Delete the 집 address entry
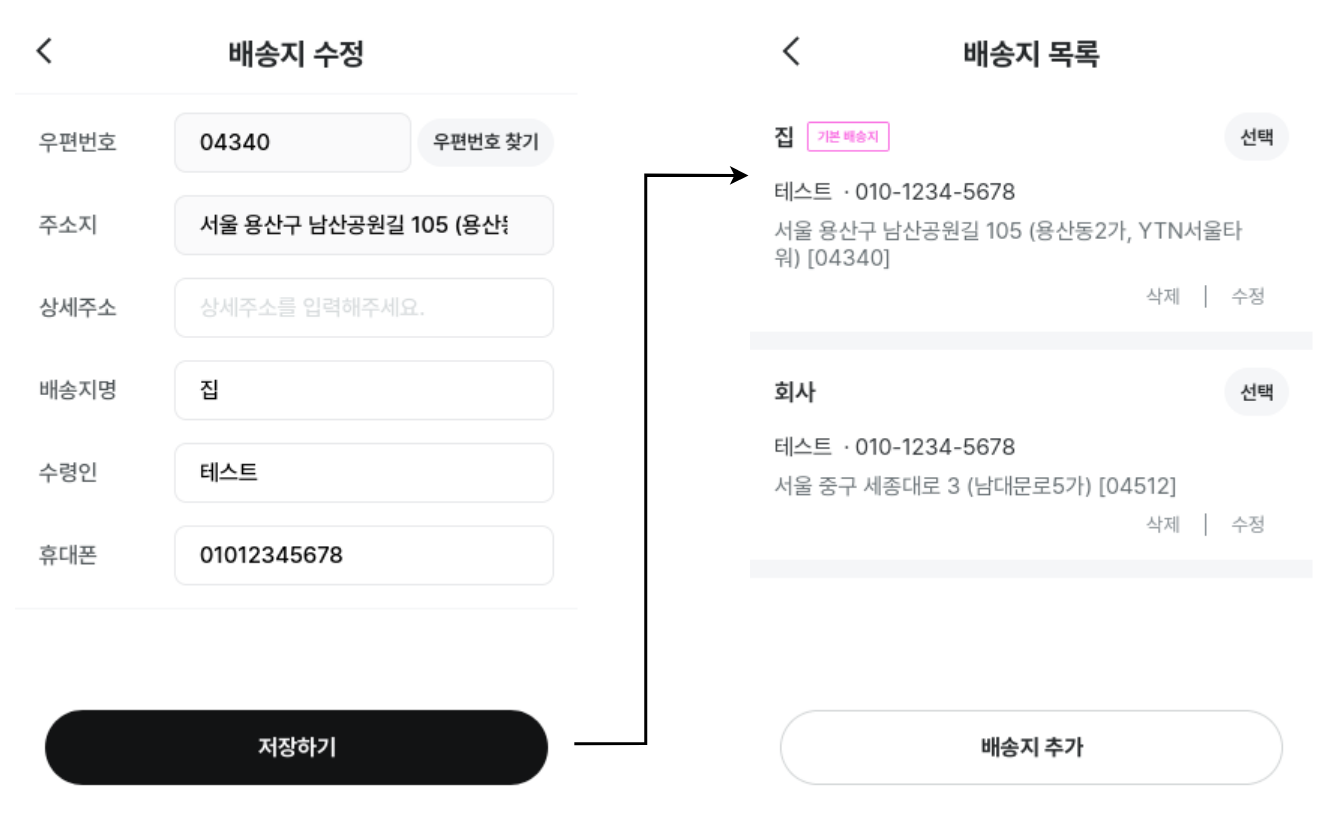Viewport: 1329px width, 827px height. [1163, 296]
